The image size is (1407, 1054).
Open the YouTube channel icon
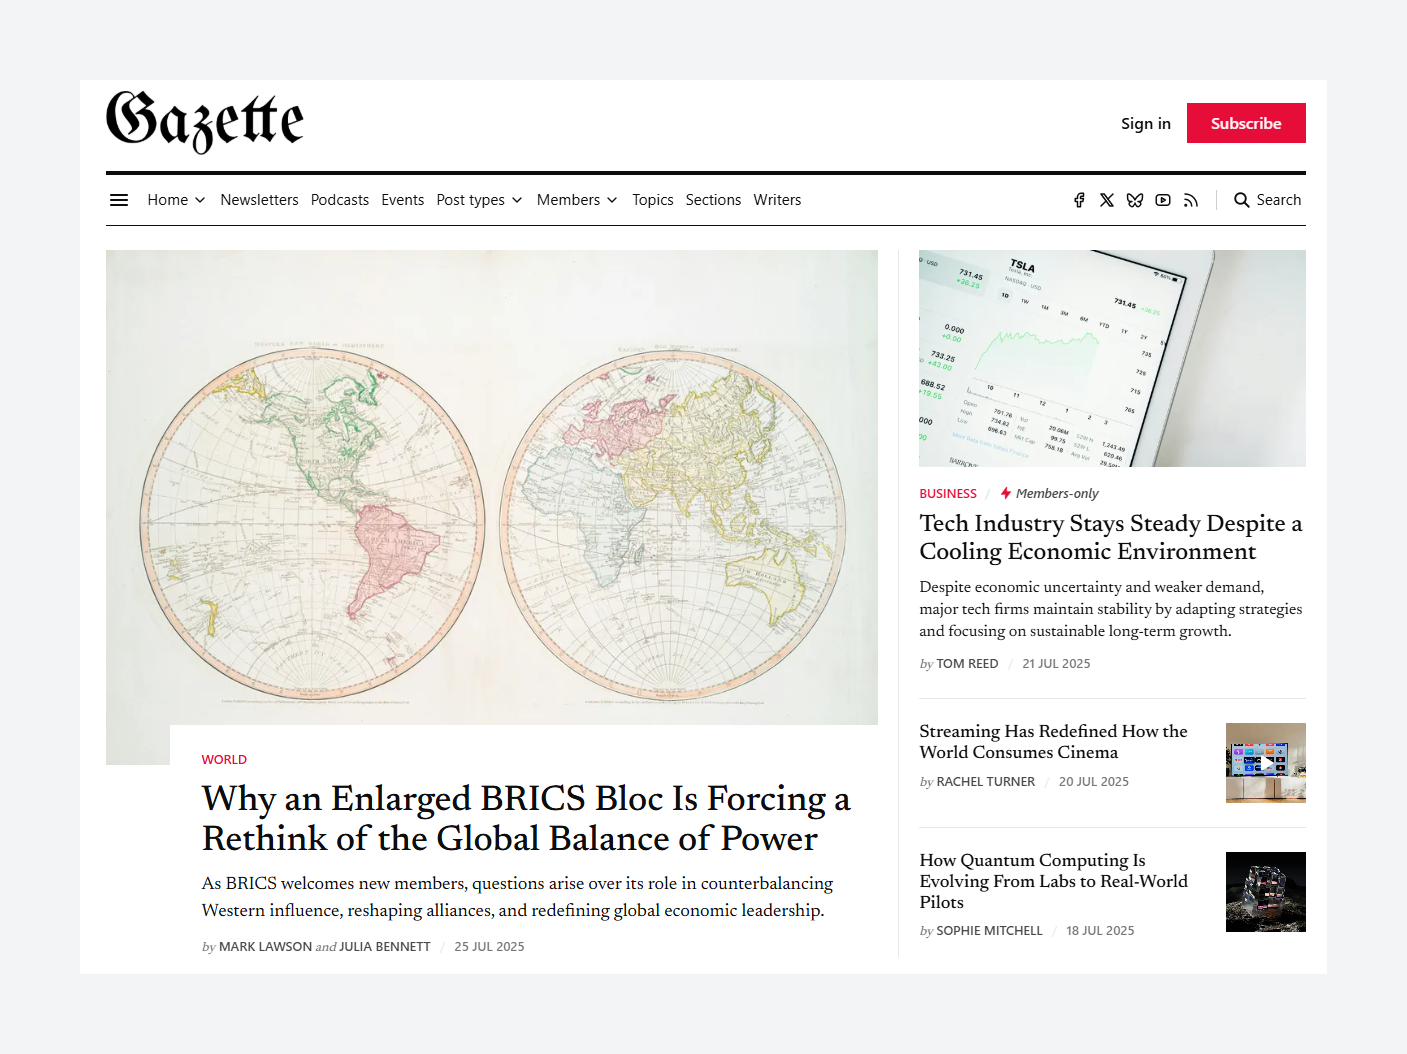1163,200
